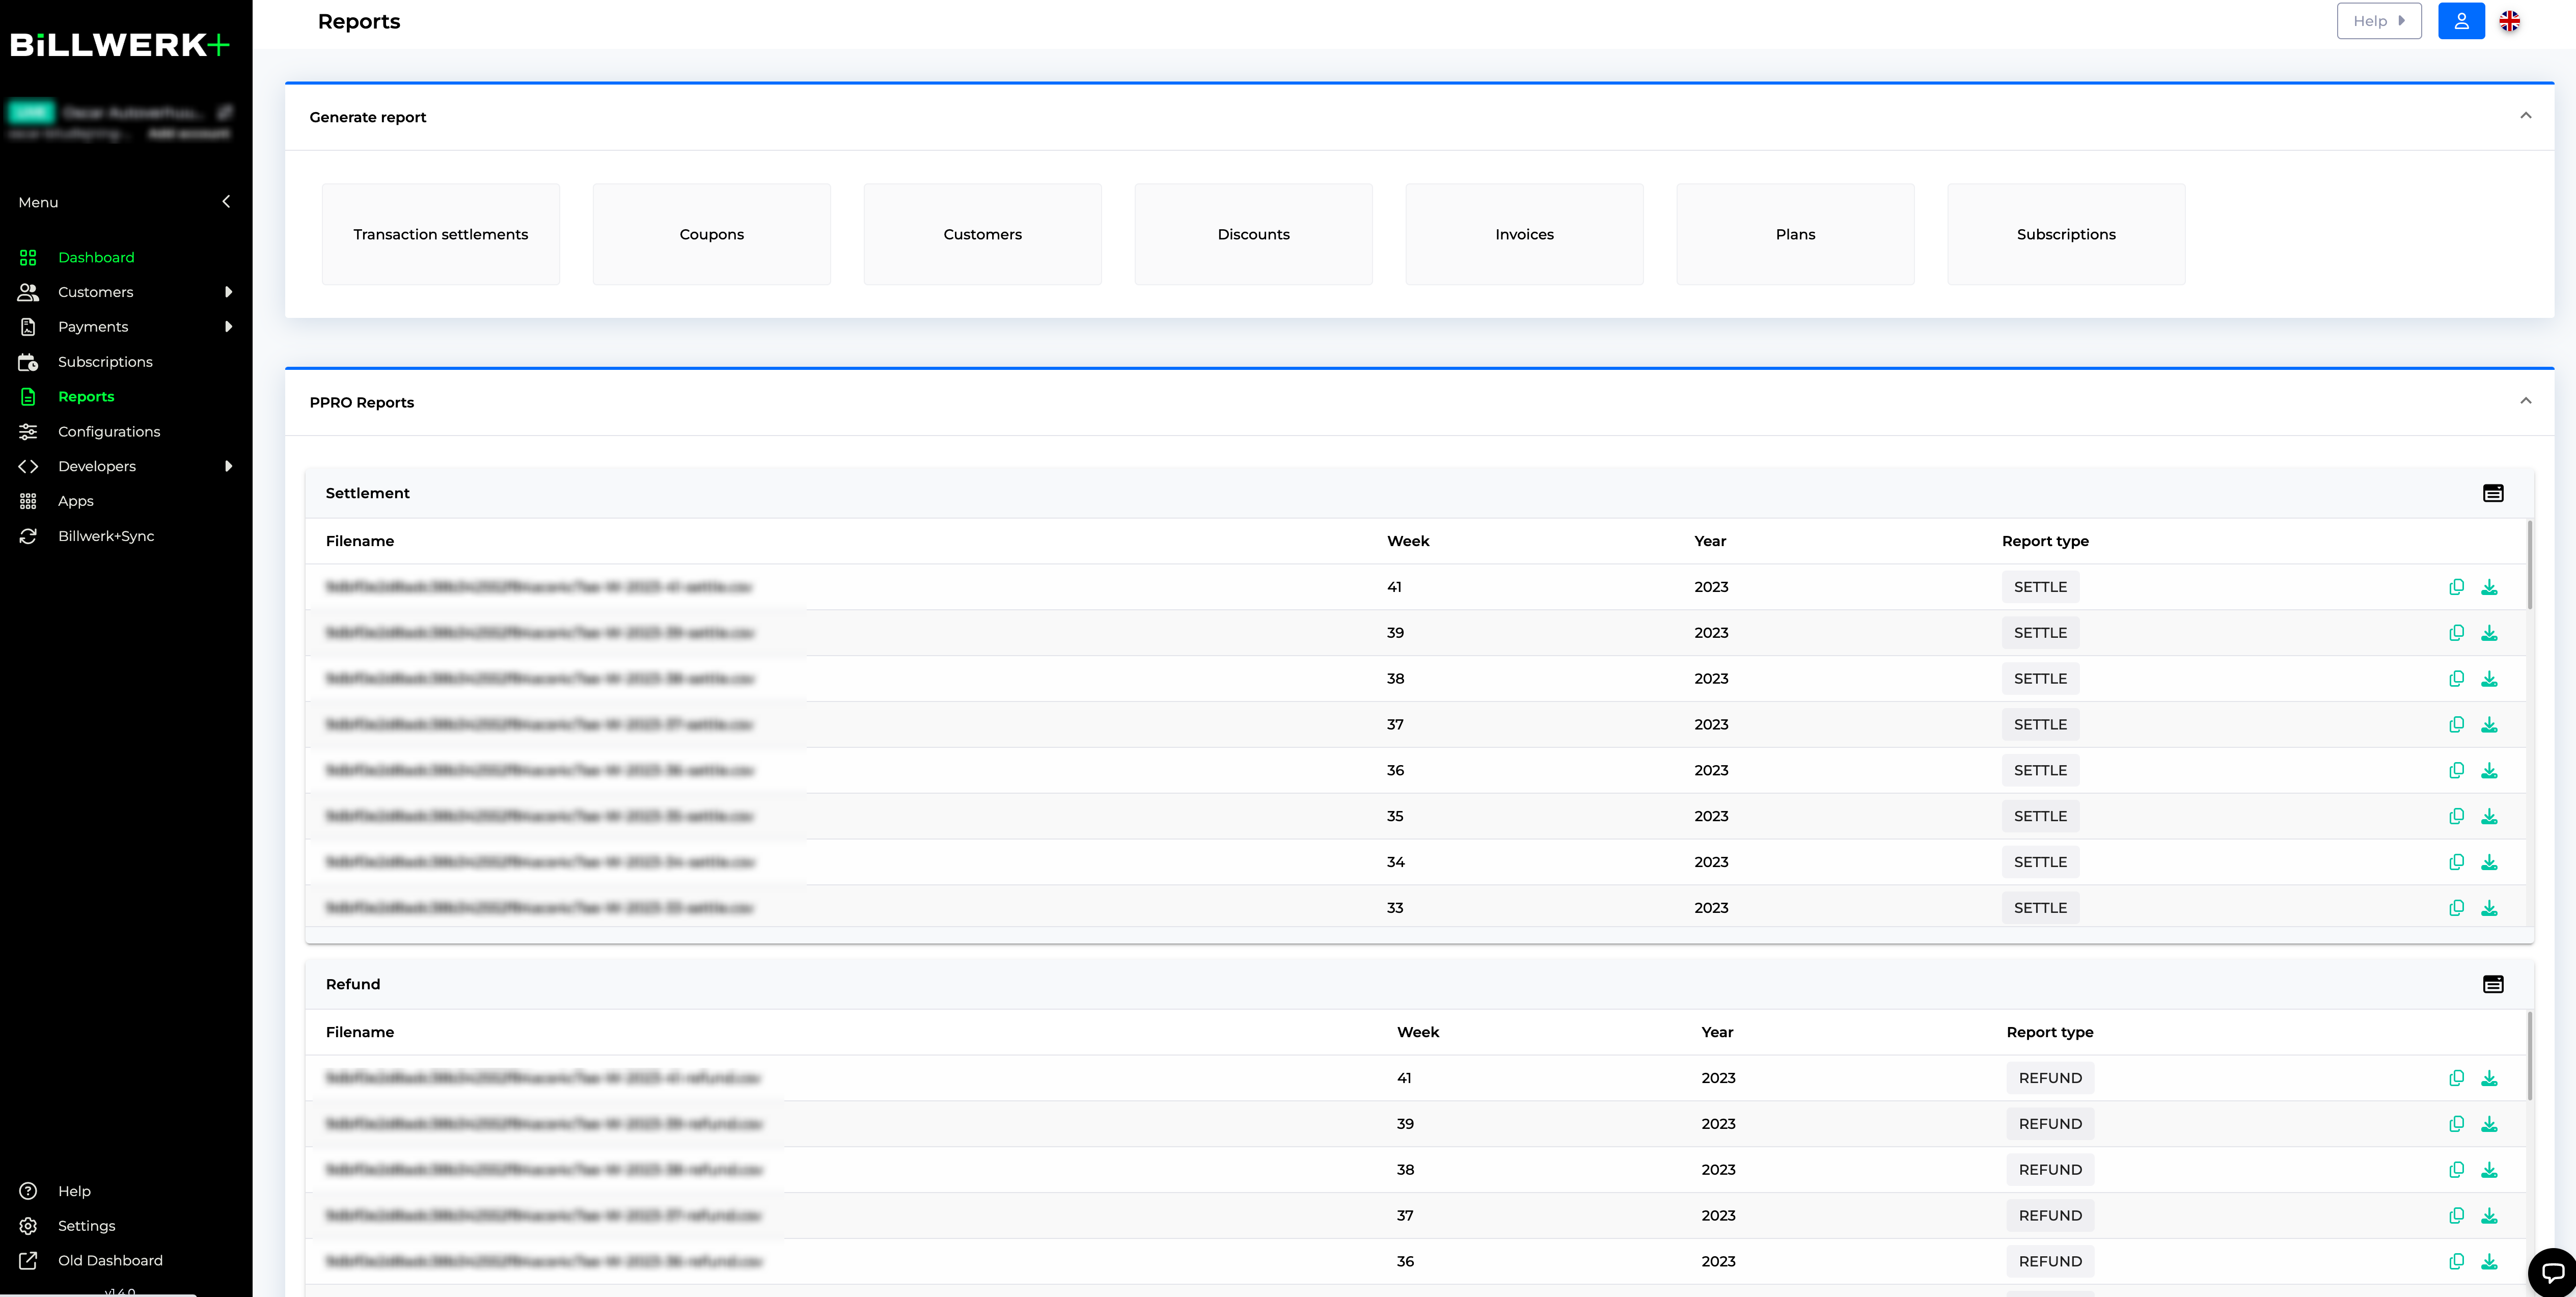Open Settings at sidebar bottom

86,1226
